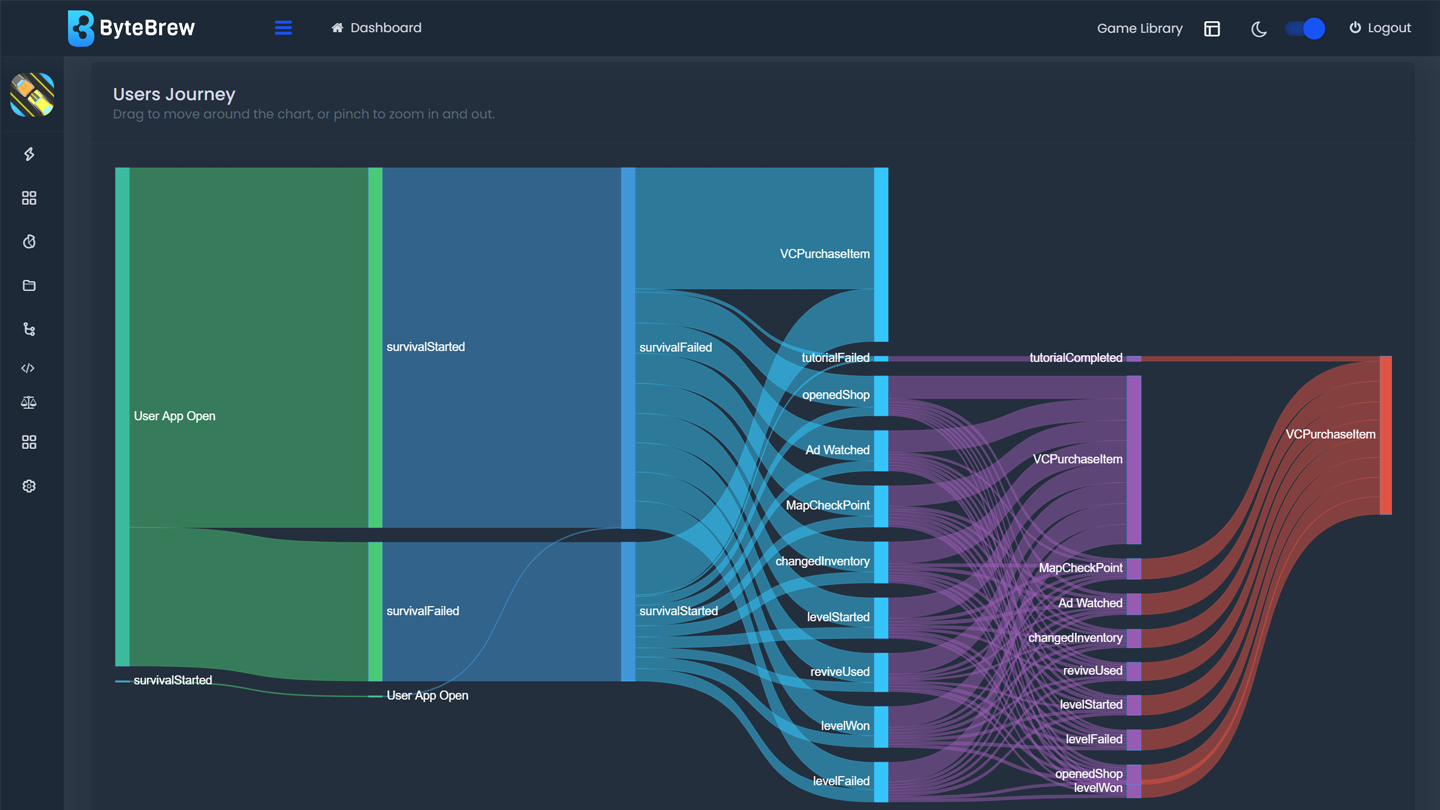This screenshot has height=810, width=1440.
Task: Select Ad Watched label in purple column
Action: [x=1091, y=603]
